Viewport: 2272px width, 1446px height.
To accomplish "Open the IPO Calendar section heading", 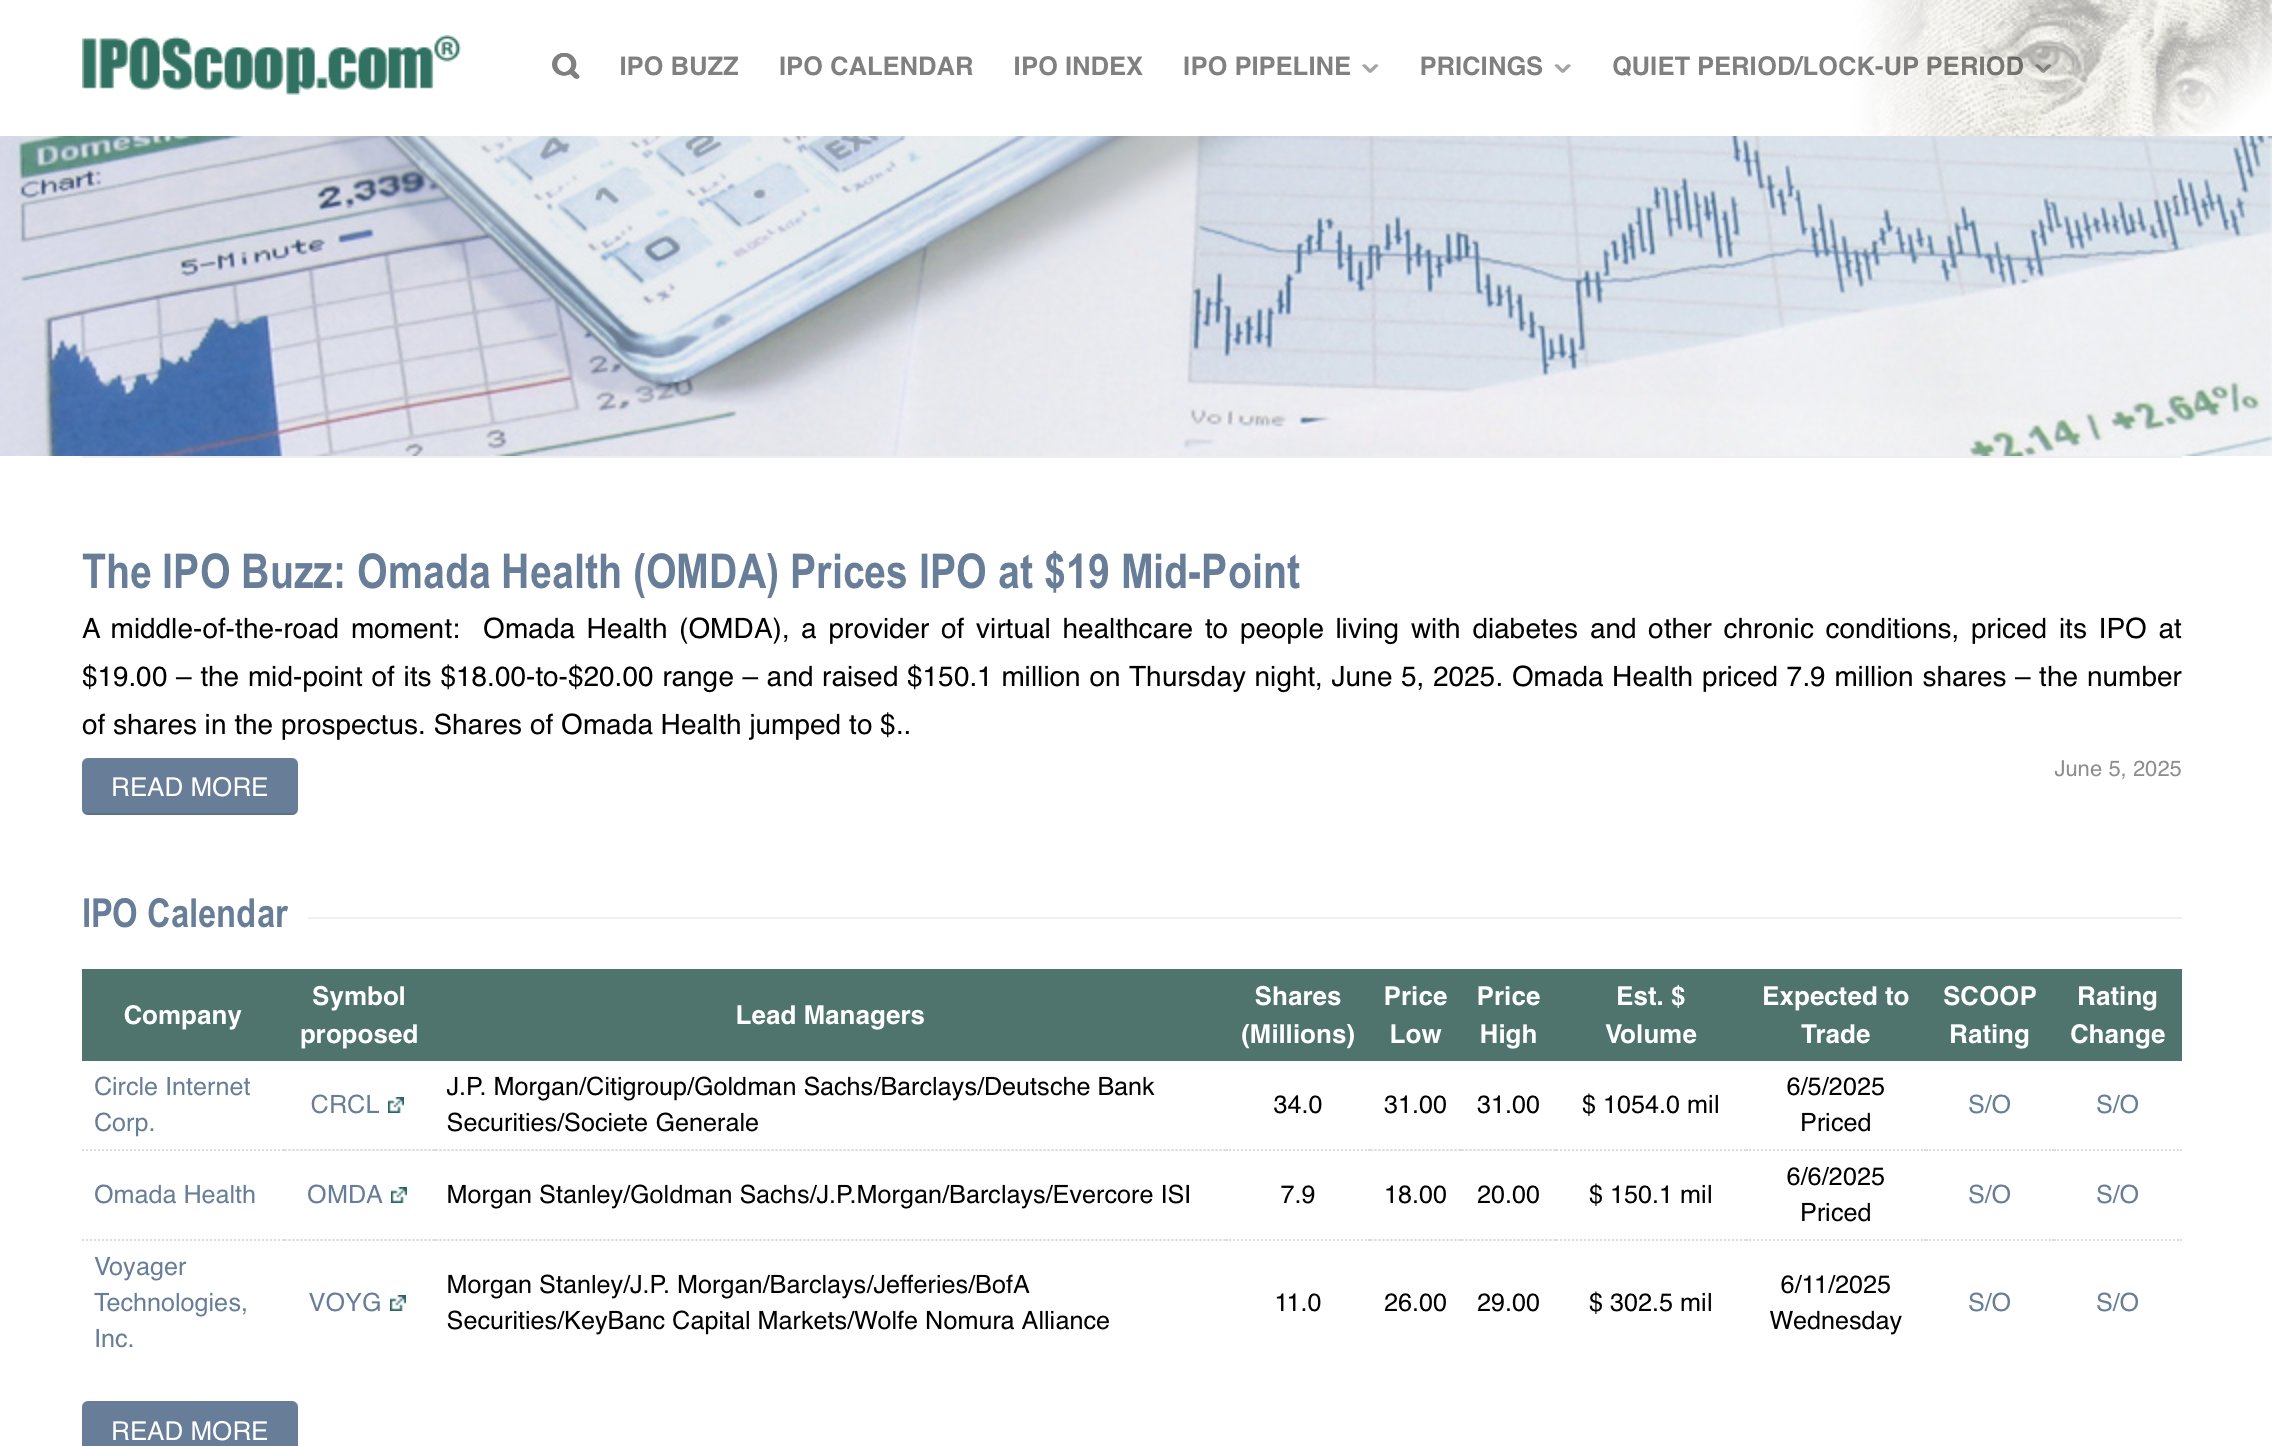I will (185, 914).
